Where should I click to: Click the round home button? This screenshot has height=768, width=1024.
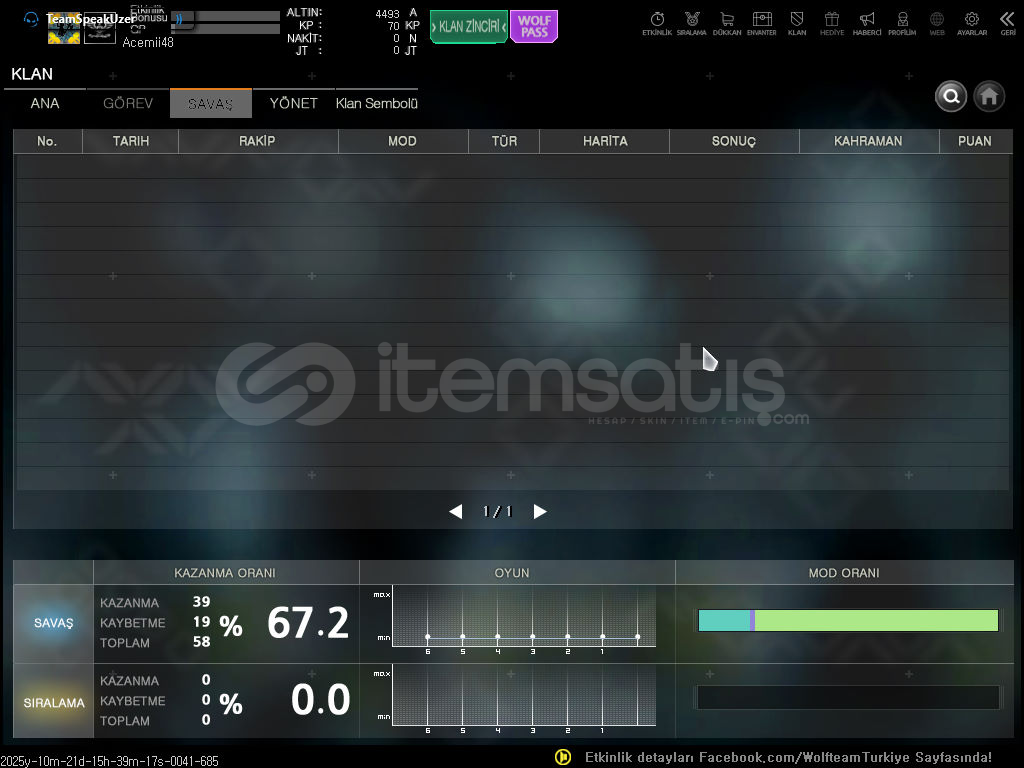(x=989, y=96)
